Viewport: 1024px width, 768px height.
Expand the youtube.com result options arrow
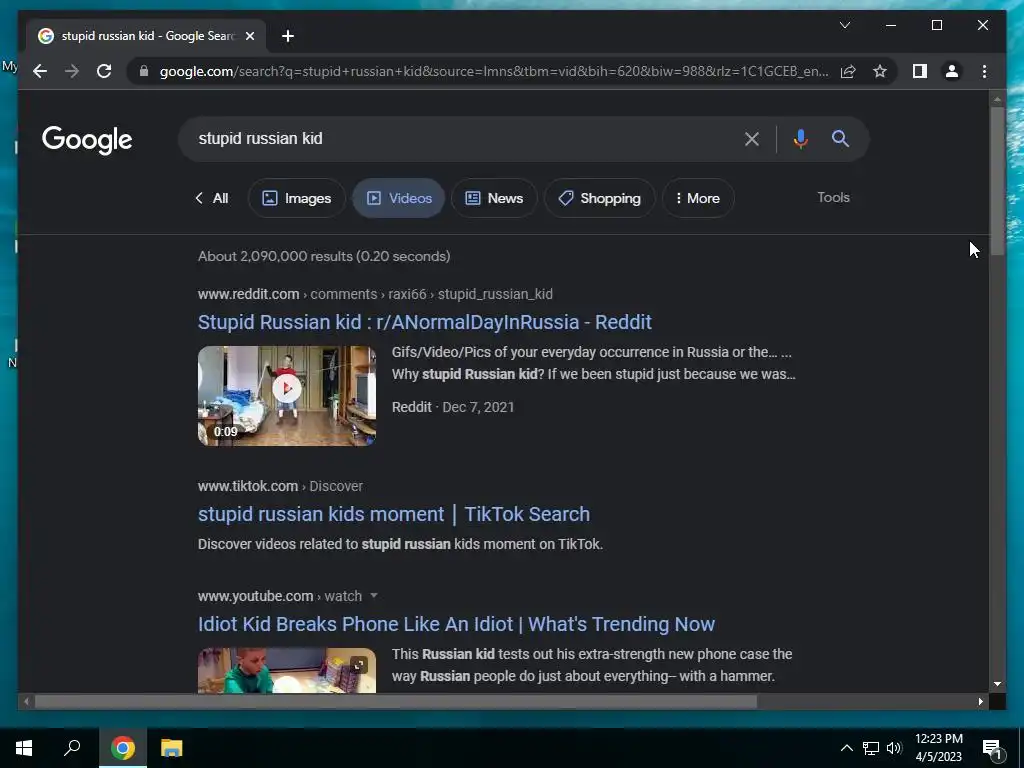click(x=374, y=596)
